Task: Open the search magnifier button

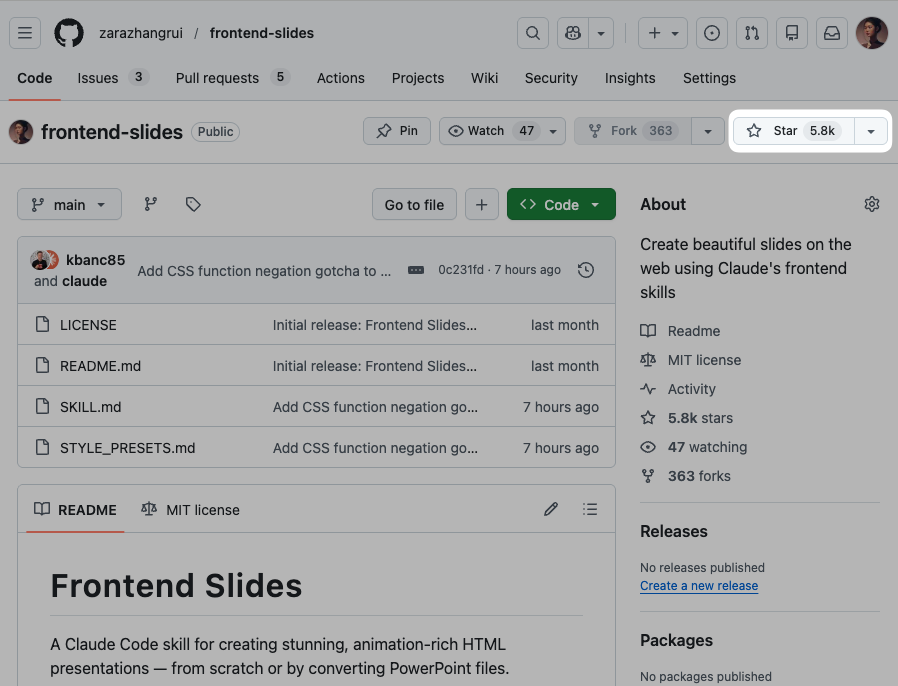Action: (x=533, y=33)
